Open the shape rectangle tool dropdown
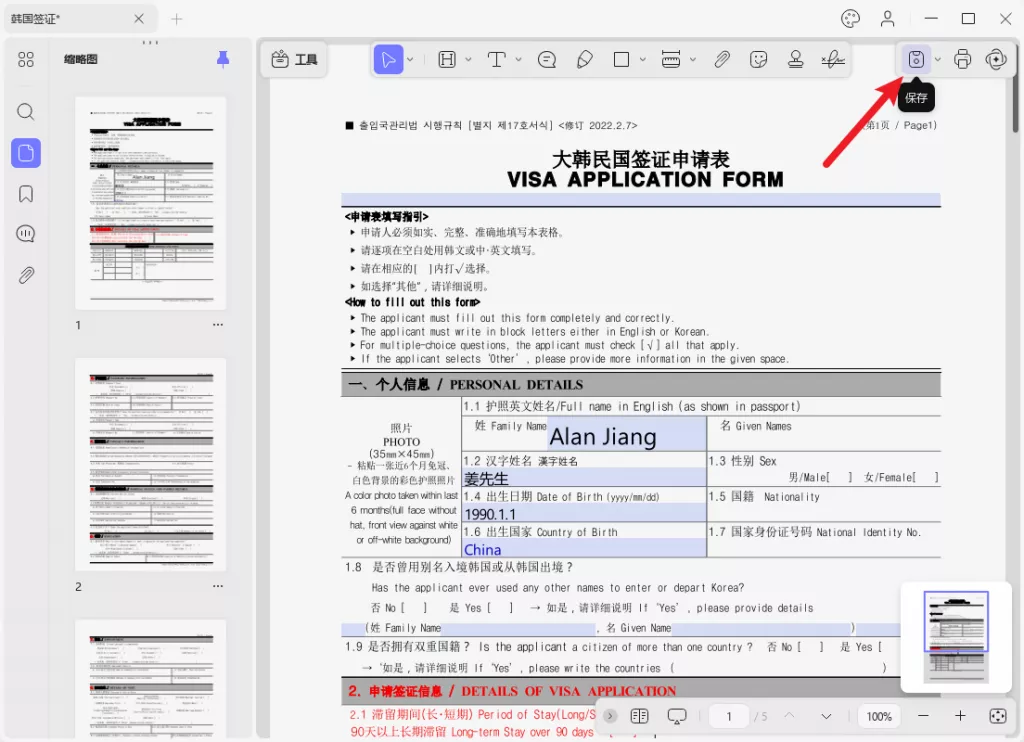The width and height of the screenshot is (1024, 742). click(x=642, y=60)
